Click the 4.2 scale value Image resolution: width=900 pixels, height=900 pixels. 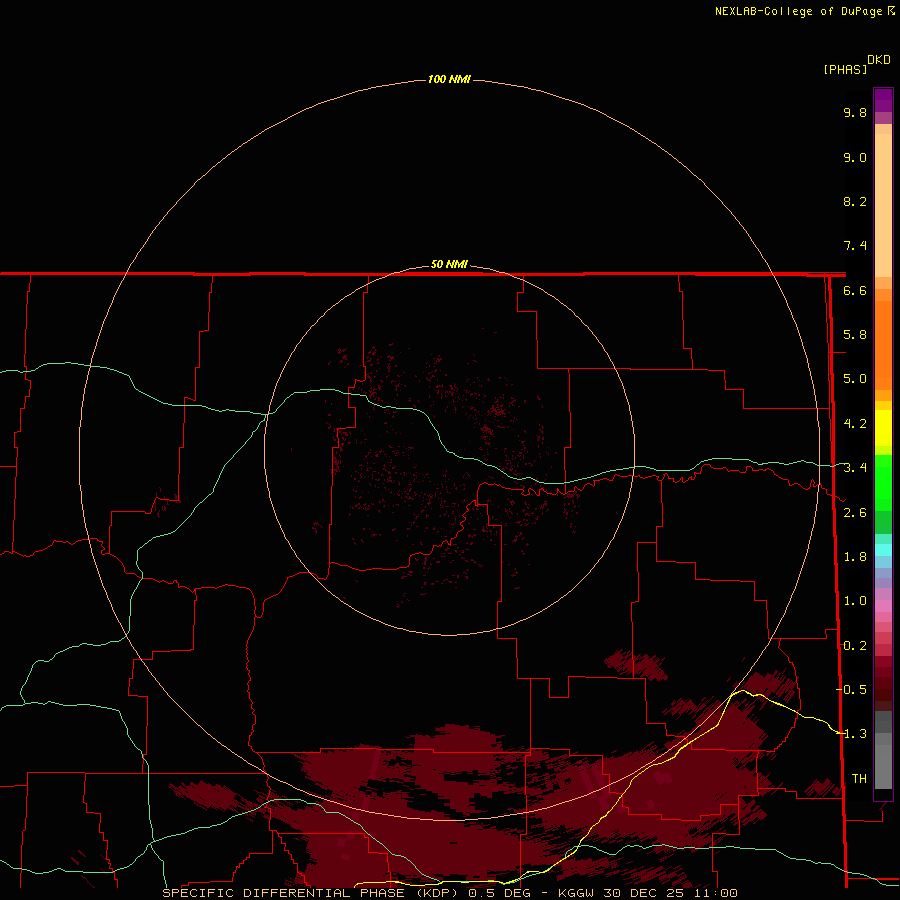point(855,424)
